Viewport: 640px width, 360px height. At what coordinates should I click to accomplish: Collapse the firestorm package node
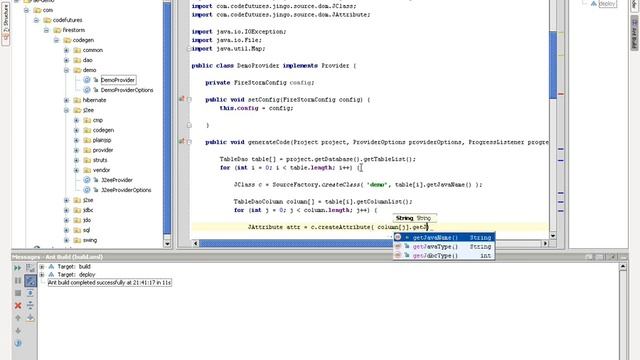[47, 30]
